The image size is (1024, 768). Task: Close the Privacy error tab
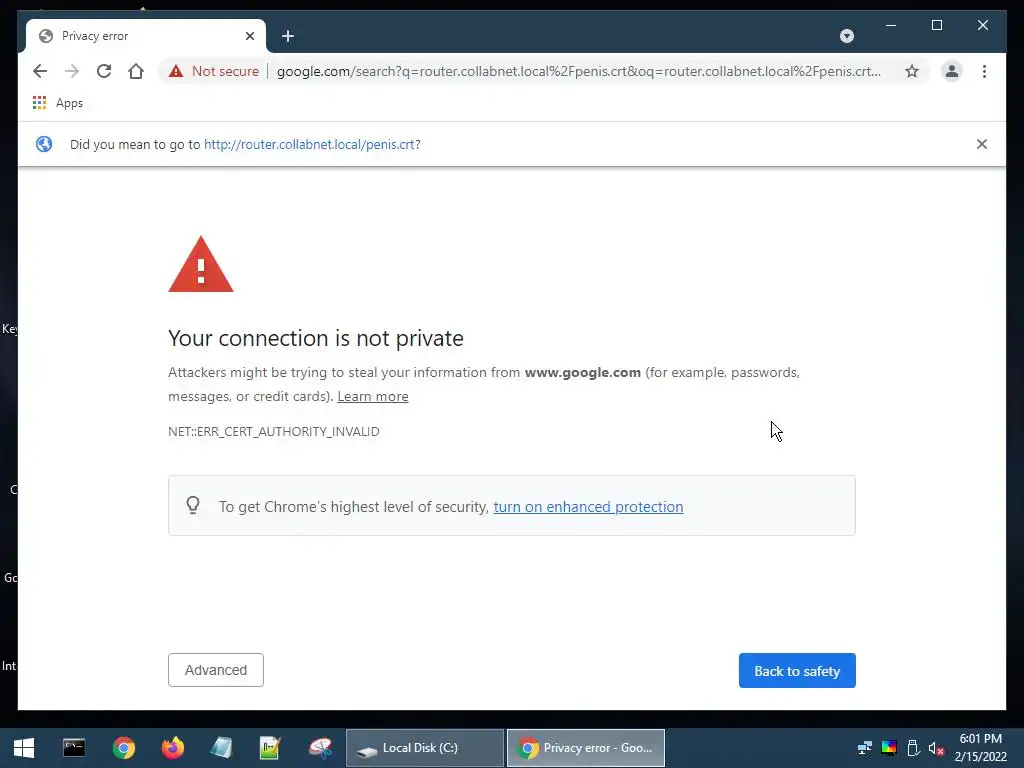(249, 36)
